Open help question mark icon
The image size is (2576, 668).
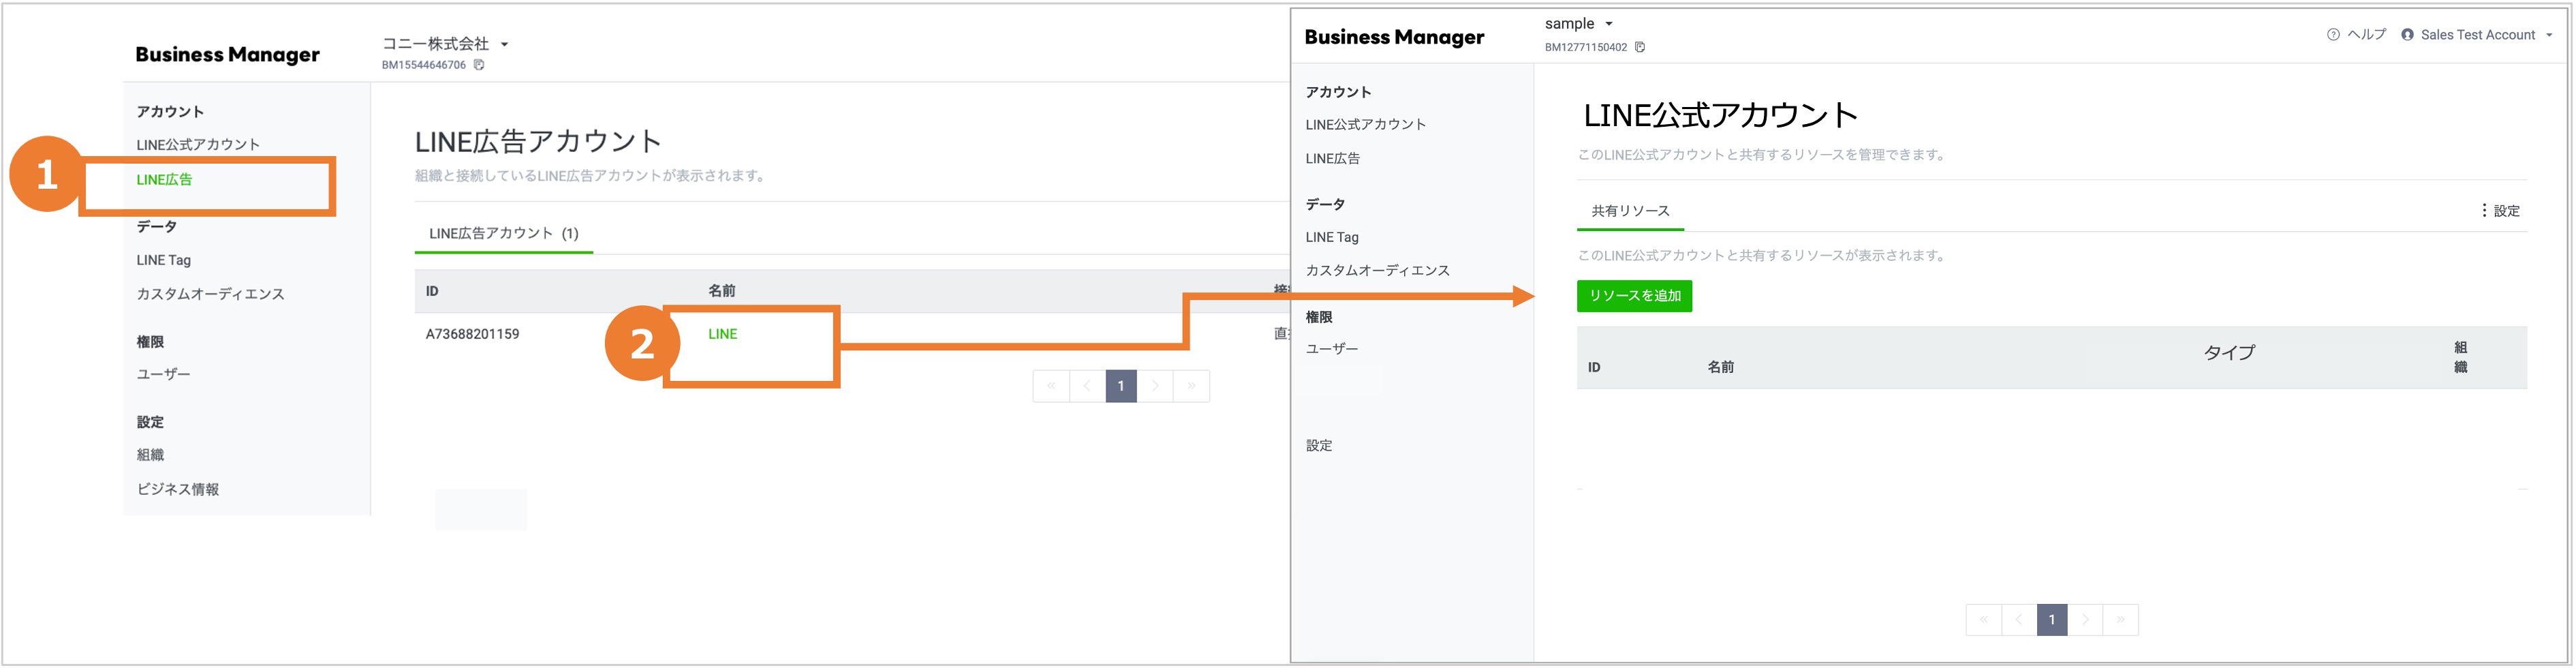[x=2333, y=34]
